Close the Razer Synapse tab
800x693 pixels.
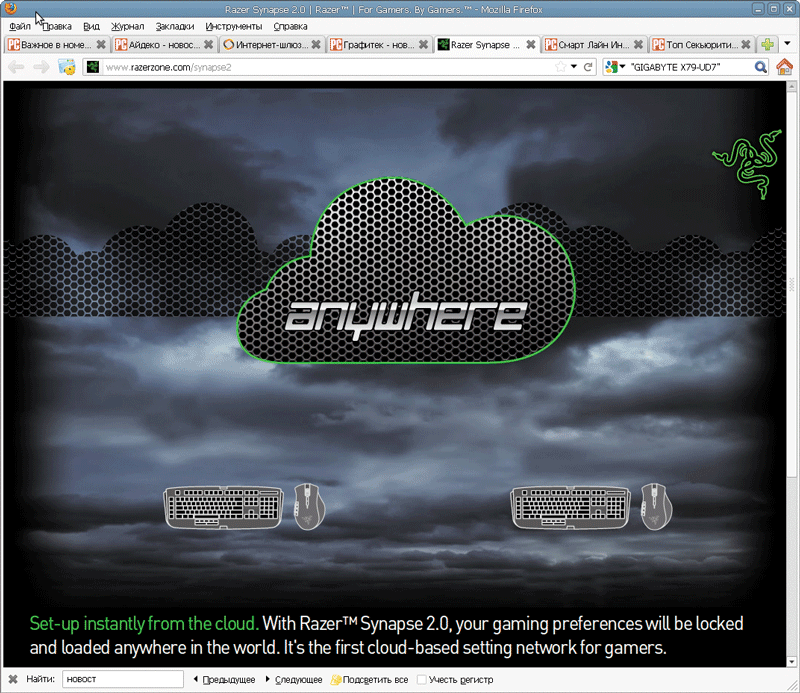(x=531, y=45)
